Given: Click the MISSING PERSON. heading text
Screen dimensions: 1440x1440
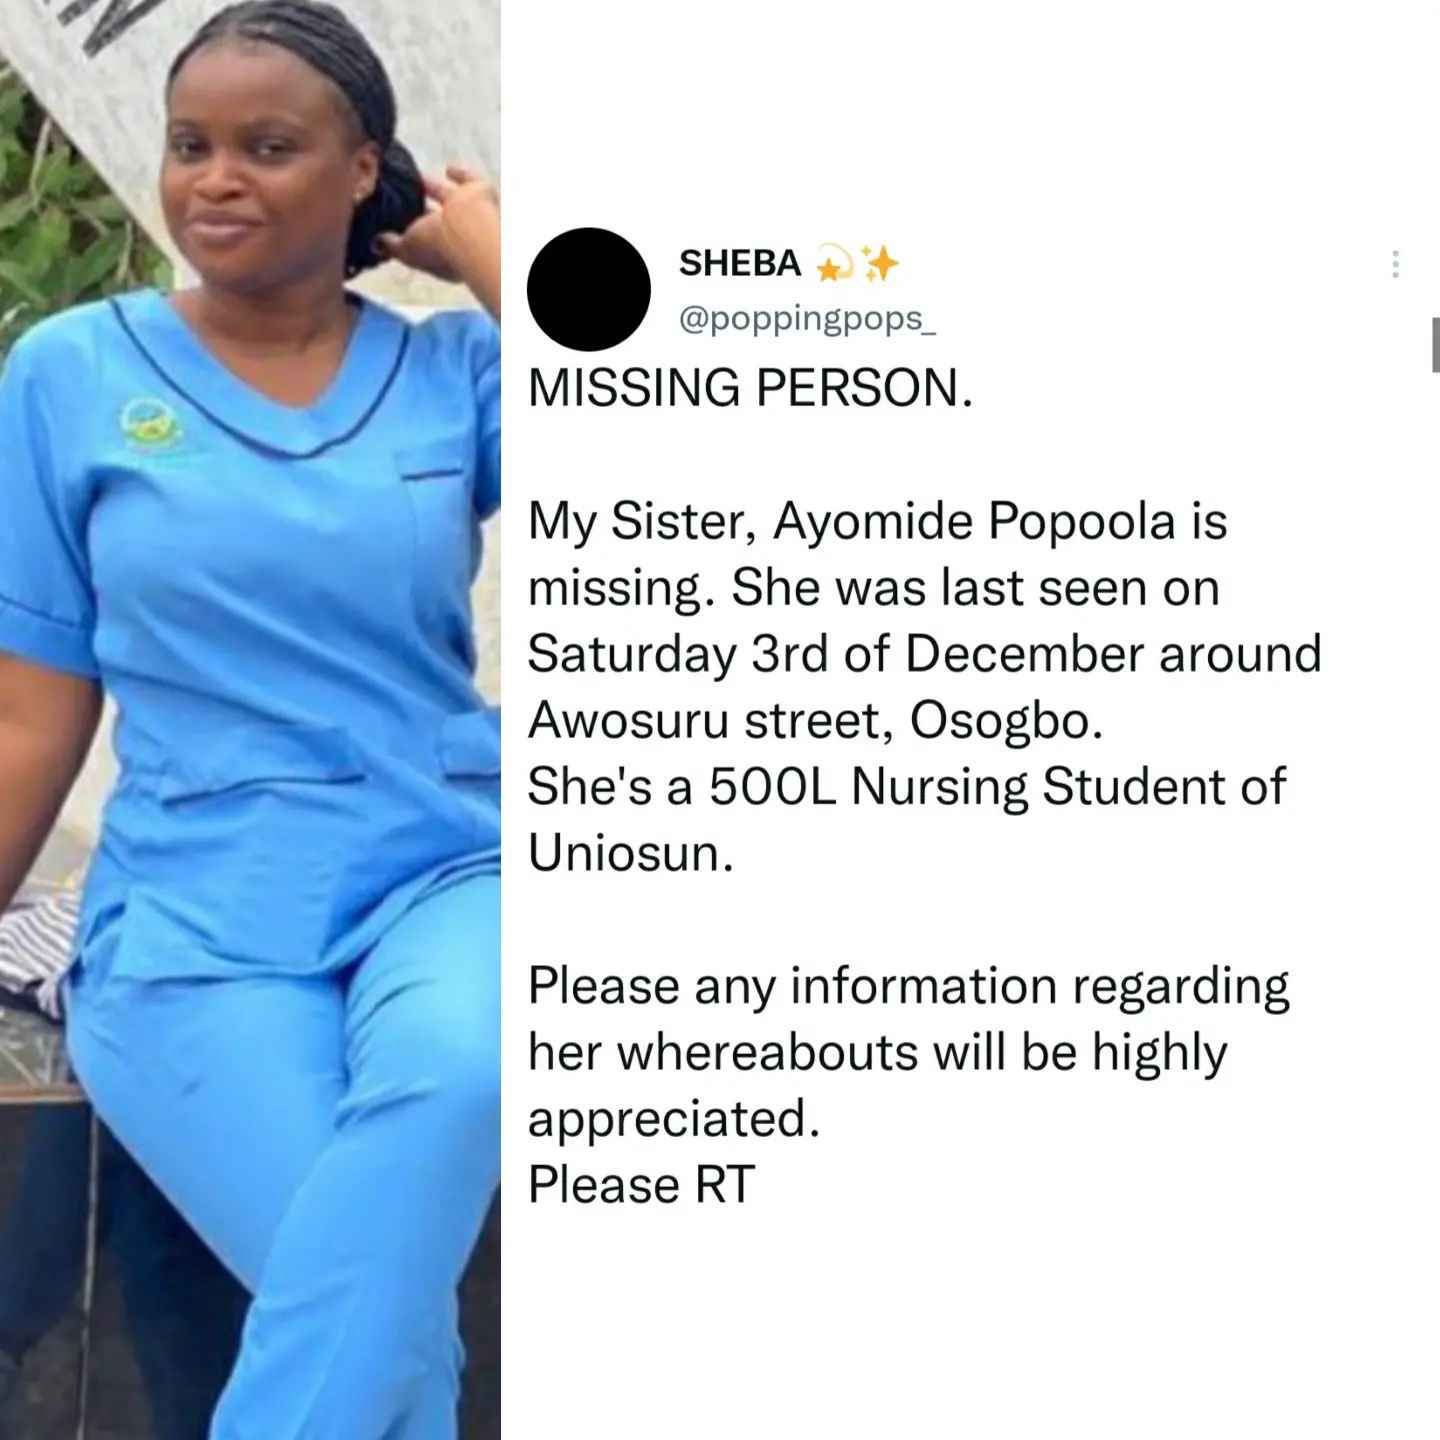Looking at the screenshot, I should click(750, 388).
